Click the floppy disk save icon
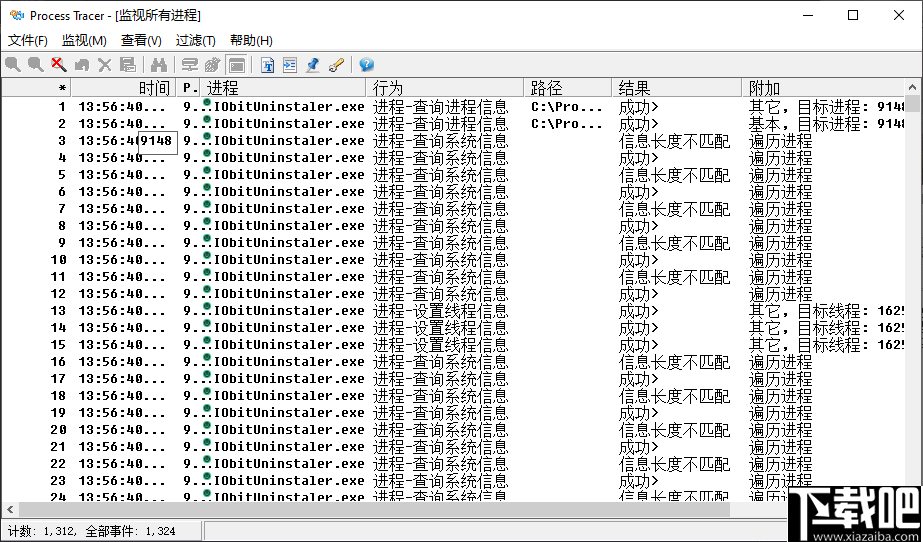The image size is (923, 542). point(128,64)
